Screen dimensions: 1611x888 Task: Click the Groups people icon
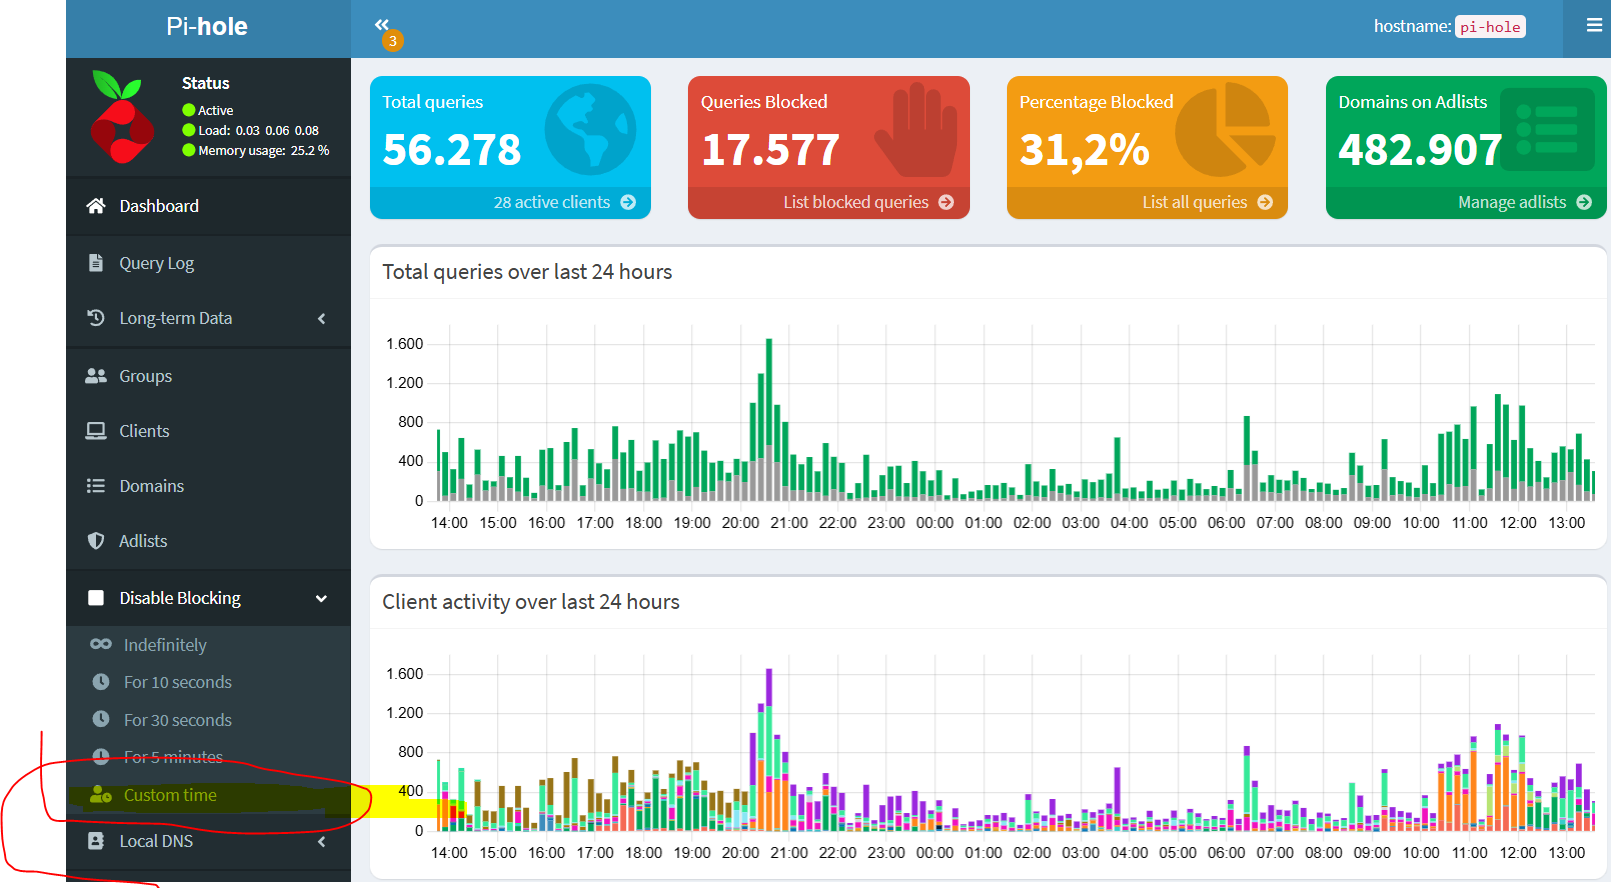tap(96, 376)
